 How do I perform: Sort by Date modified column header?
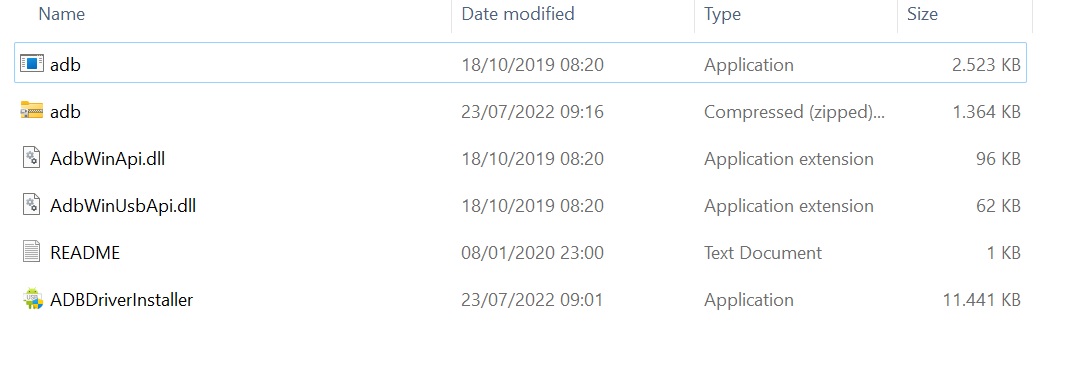point(518,14)
